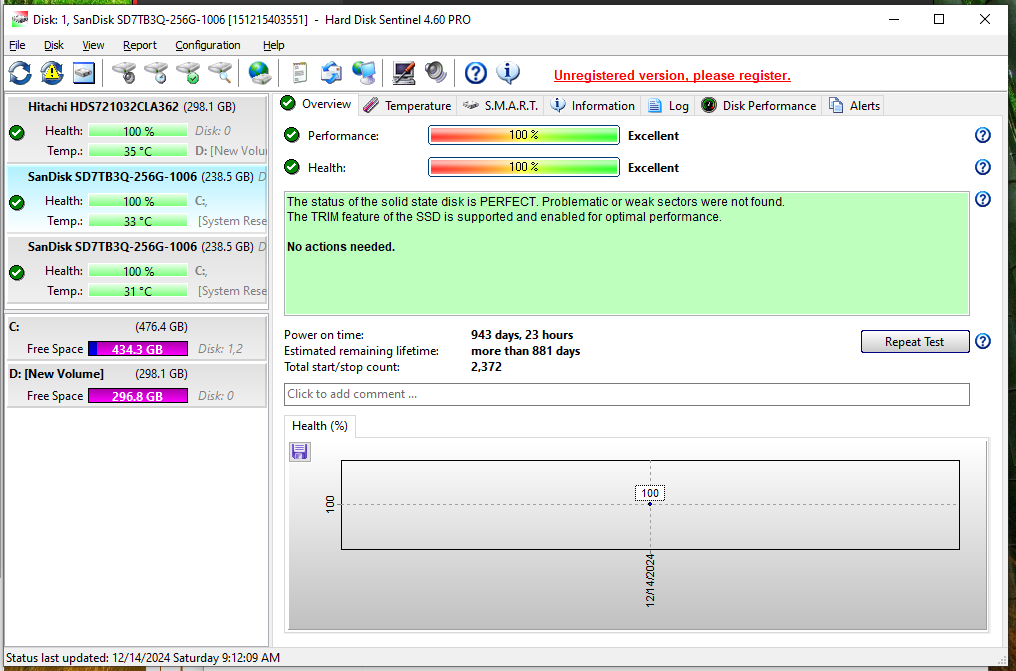The width and height of the screenshot is (1016, 671).
Task: Click the 2,372 start/stop count value
Action: tap(486, 367)
